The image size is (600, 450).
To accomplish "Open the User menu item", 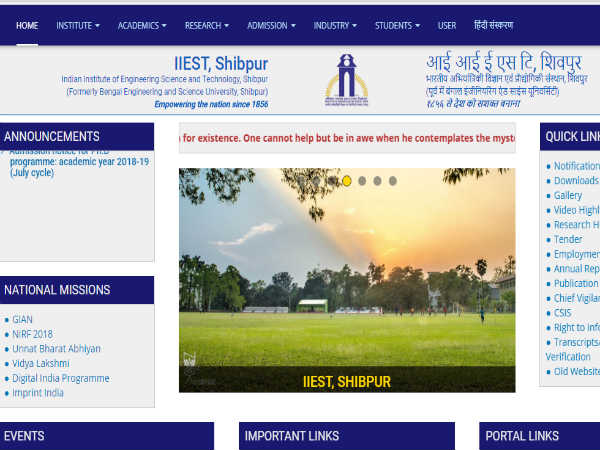I will point(447,24).
